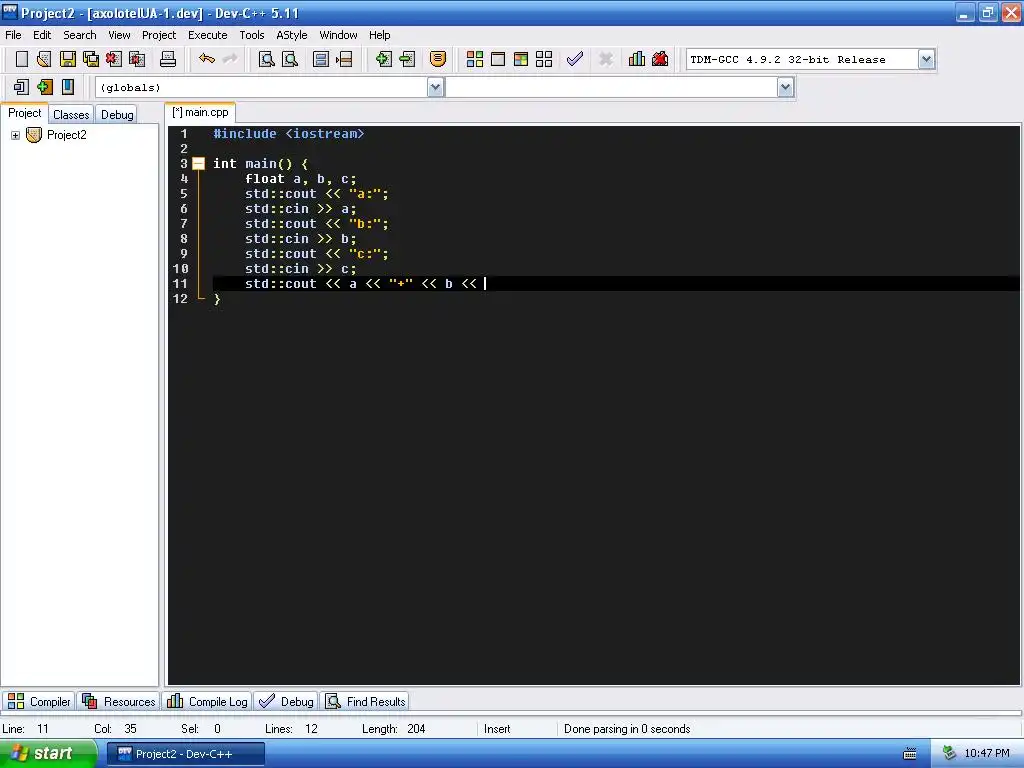Image resolution: width=1024 pixels, height=768 pixels.
Task: Open the bottom Debug tab
Action: pyautogui.click(x=286, y=701)
